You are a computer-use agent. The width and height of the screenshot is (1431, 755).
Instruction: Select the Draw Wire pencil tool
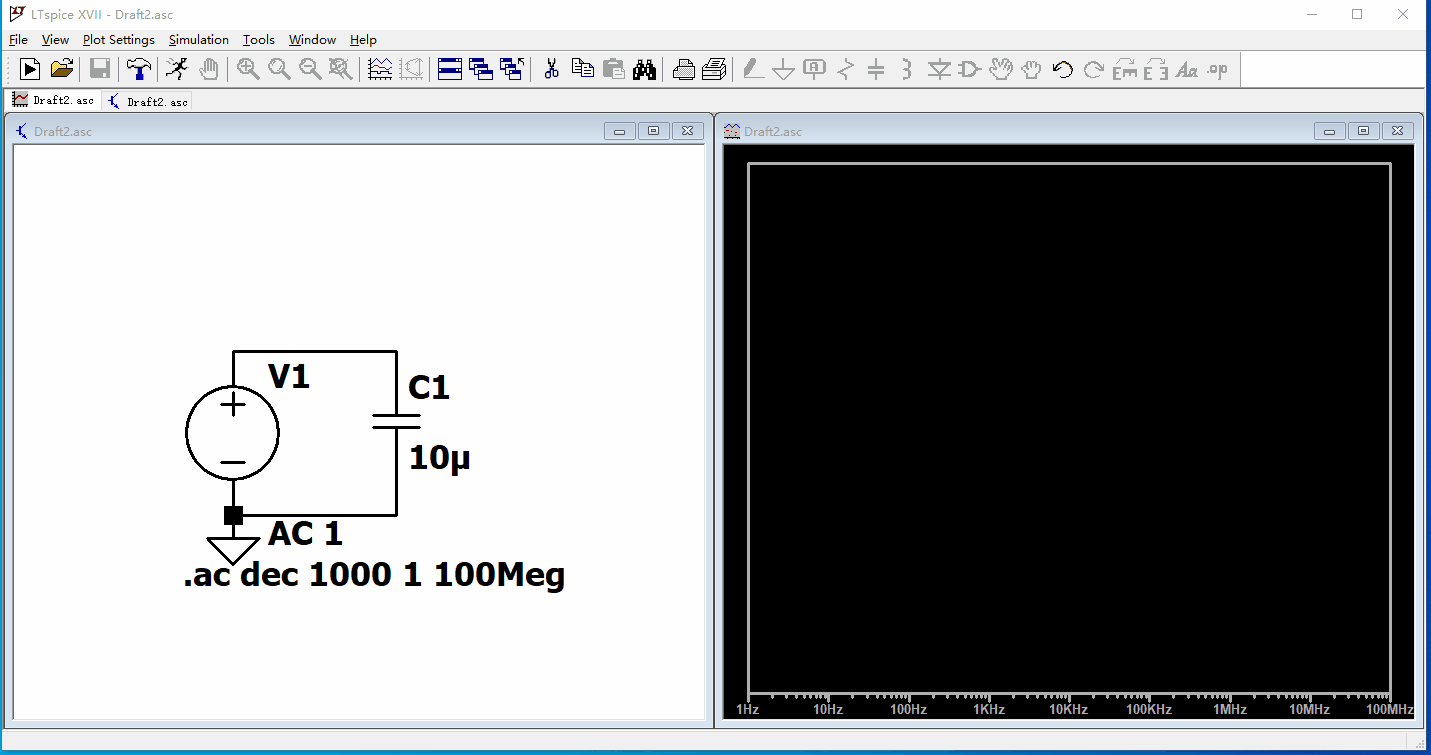(753, 69)
